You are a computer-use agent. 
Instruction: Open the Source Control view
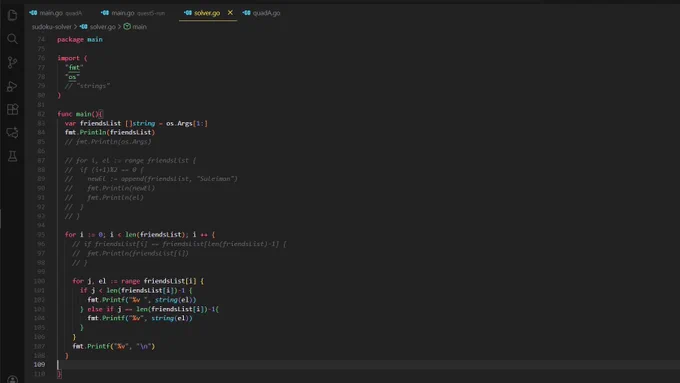[12, 62]
